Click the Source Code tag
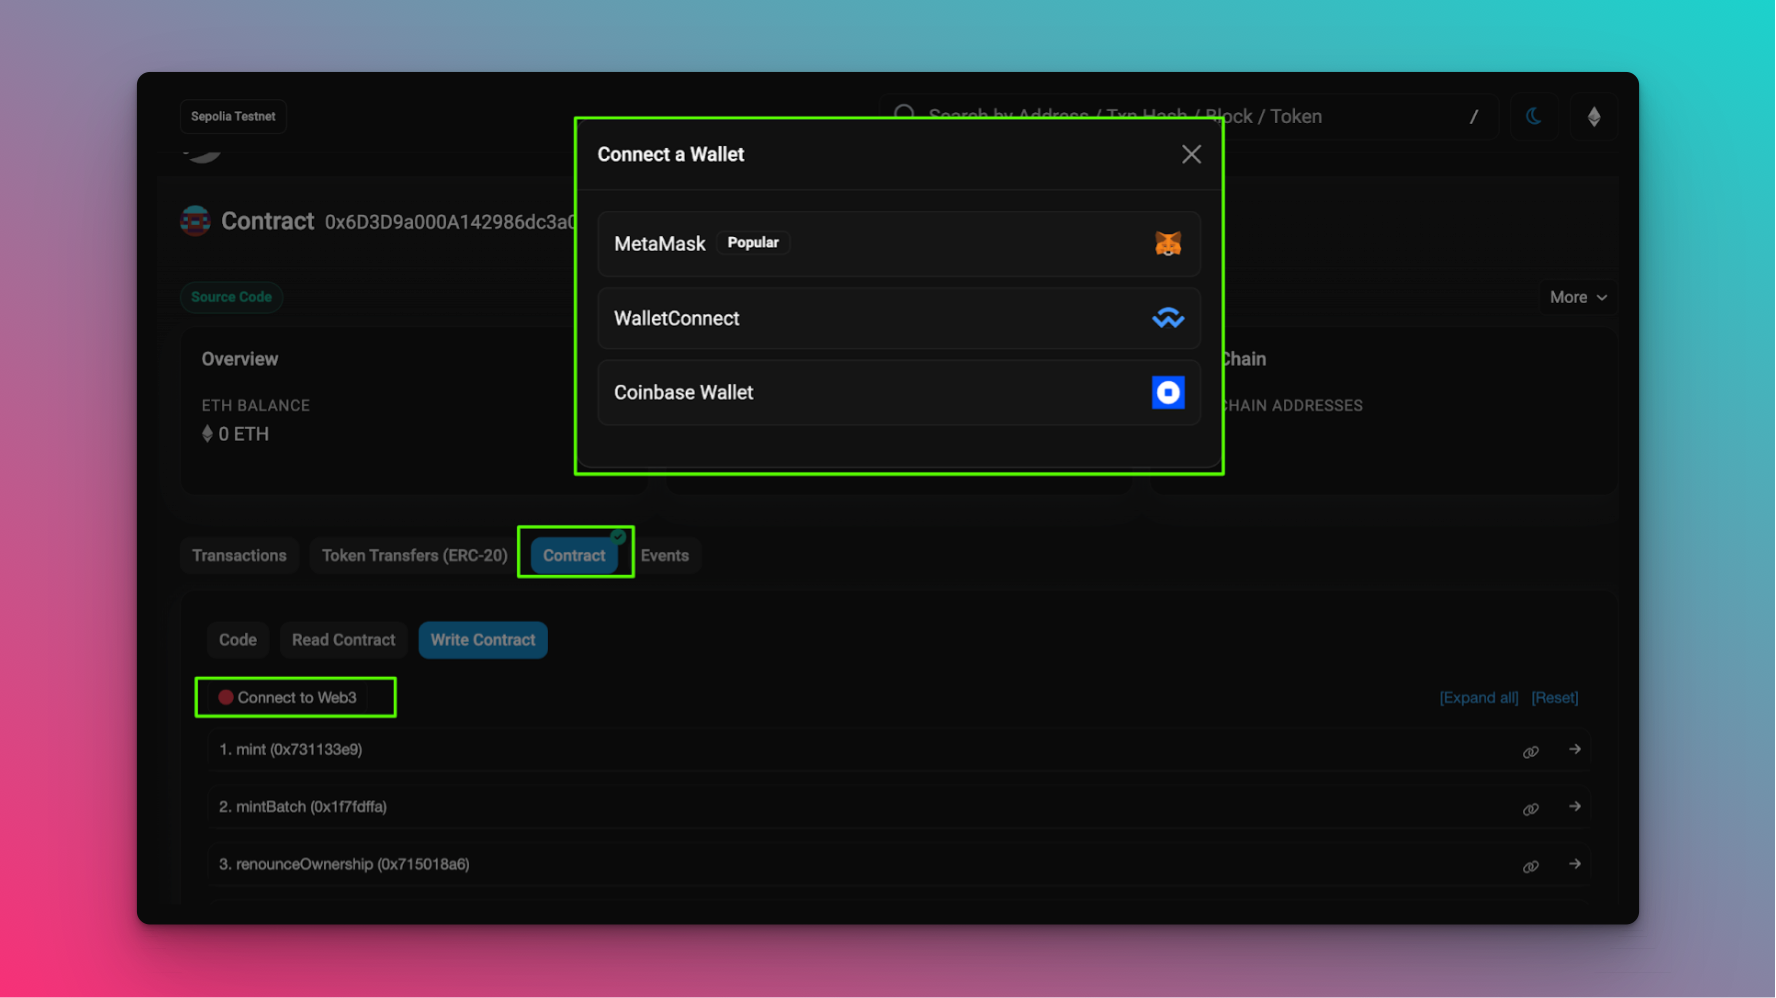1776x998 pixels. coord(231,297)
